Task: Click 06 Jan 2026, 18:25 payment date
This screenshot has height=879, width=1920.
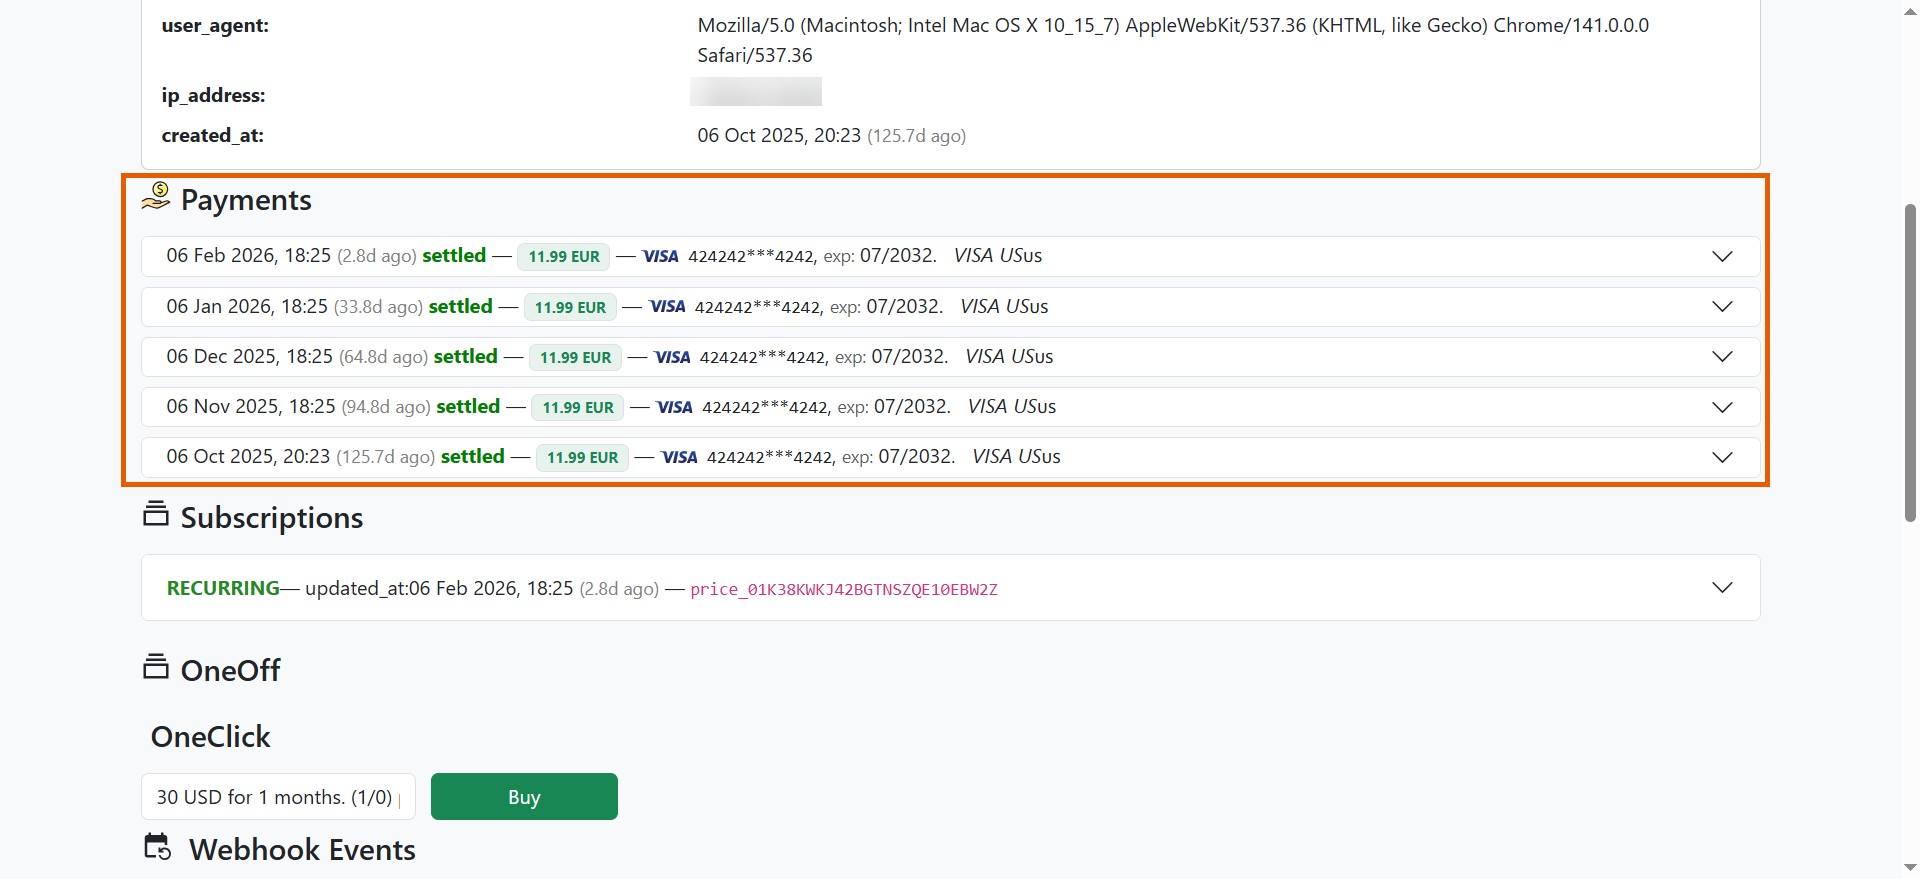Action: 247,306
